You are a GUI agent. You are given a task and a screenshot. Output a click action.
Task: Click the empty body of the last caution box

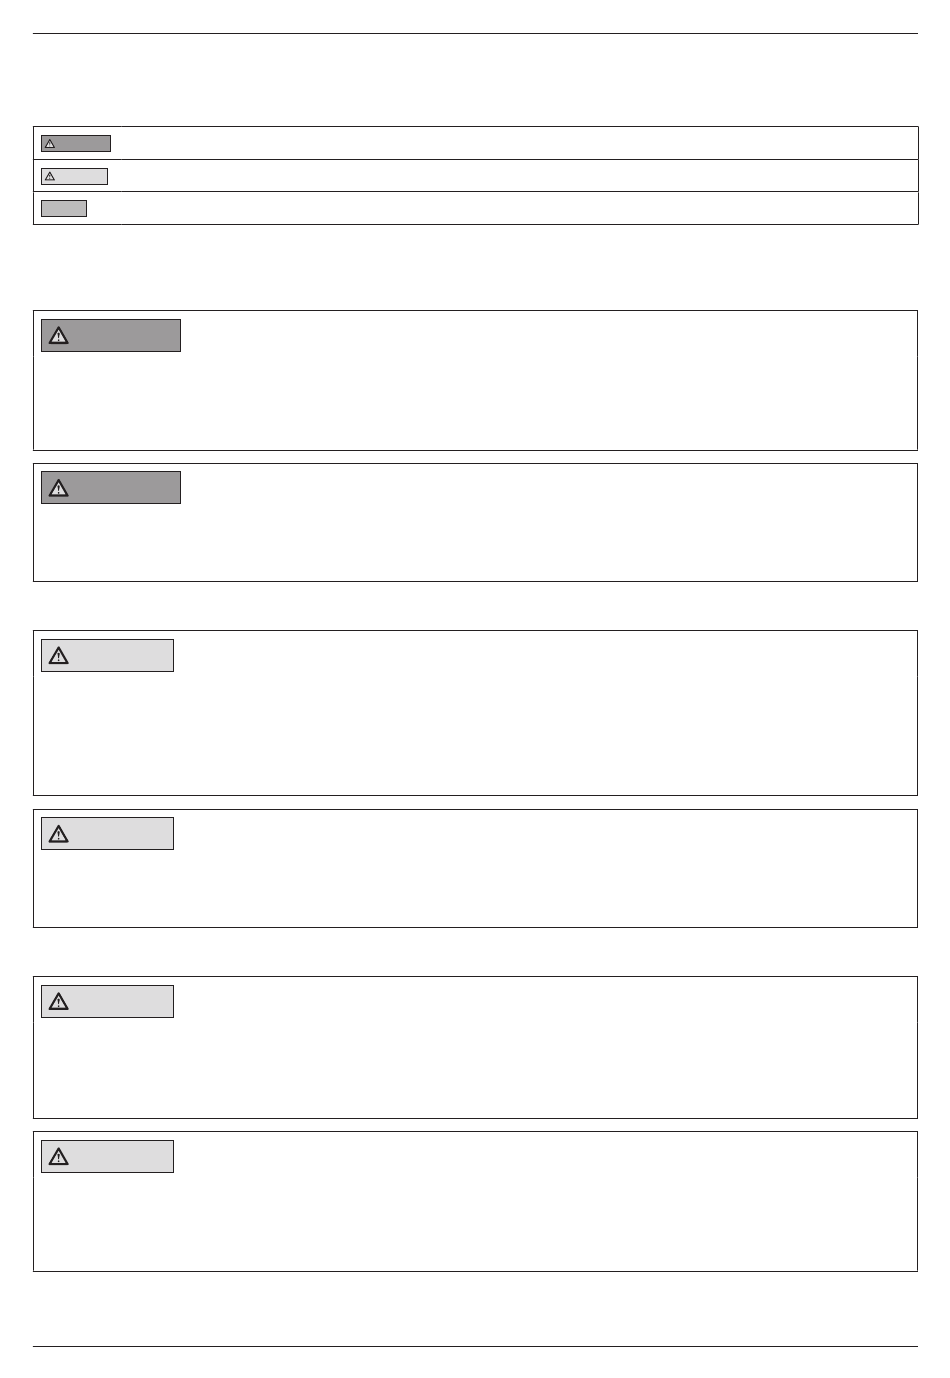(475, 1220)
